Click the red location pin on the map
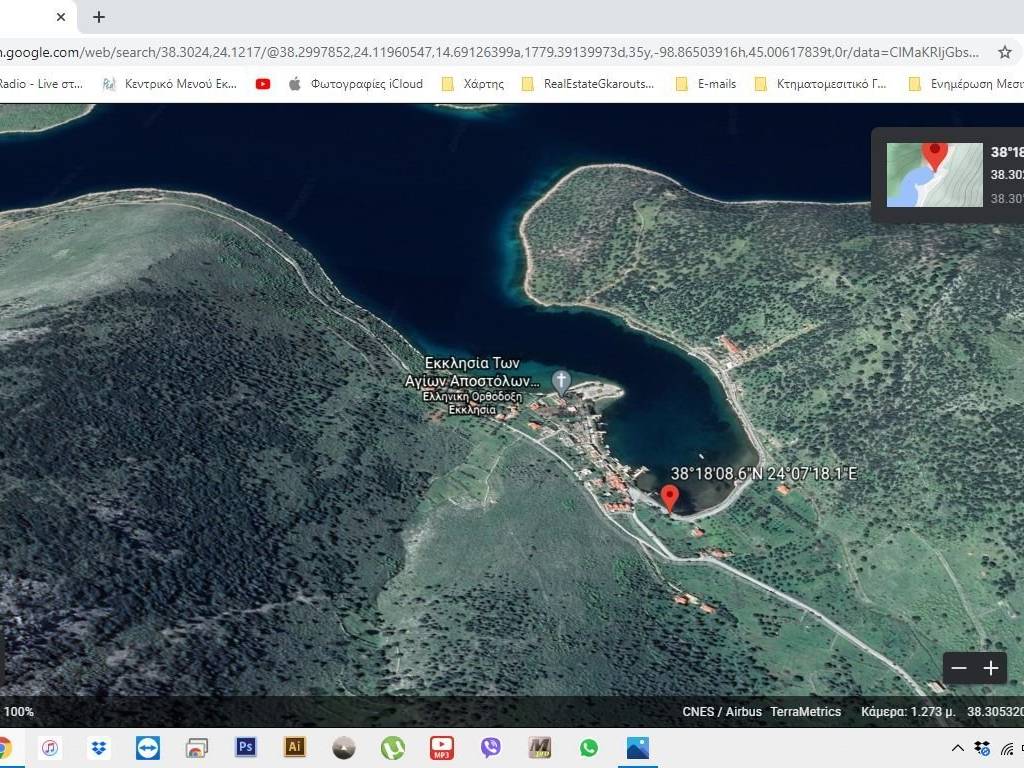The image size is (1024, 768). [670, 496]
